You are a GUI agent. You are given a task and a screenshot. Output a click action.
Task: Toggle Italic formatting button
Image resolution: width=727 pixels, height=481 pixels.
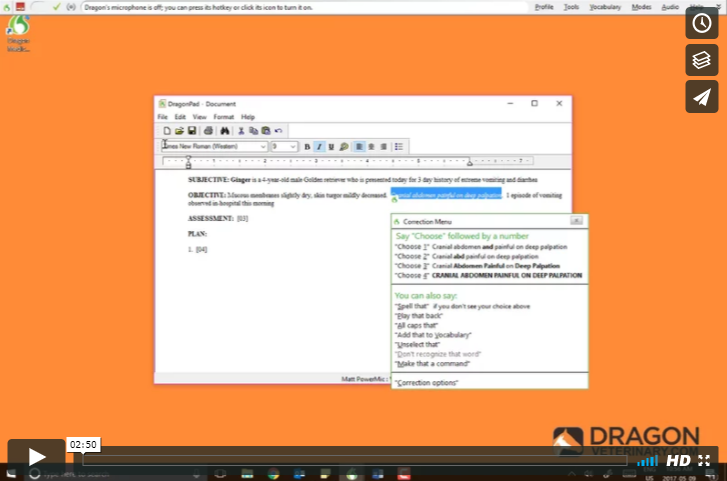pos(319,147)
